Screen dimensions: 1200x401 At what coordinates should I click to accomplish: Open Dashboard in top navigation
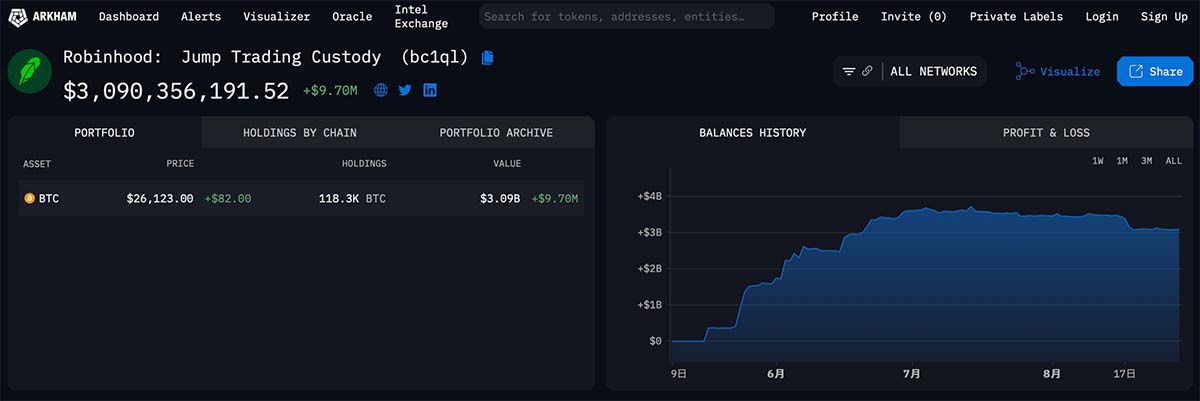tap(129, 17)
